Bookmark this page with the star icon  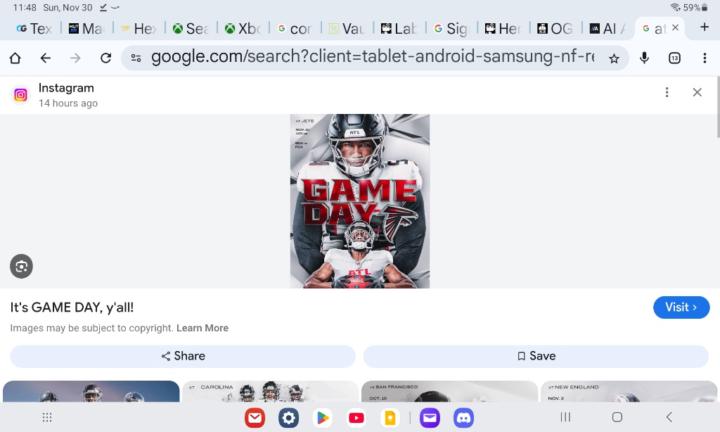614,58
